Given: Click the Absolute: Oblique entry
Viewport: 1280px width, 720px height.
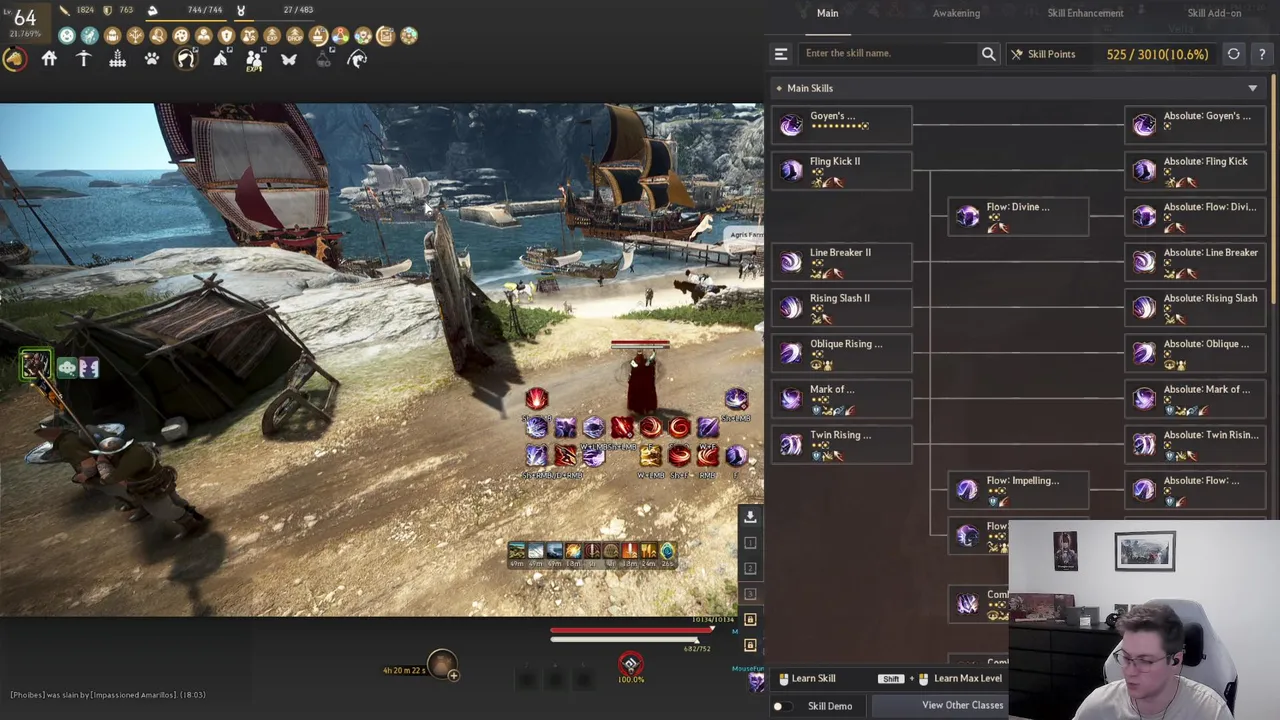Looking at the screenshot, I should pyautogui.click(x=1195, y=353).
